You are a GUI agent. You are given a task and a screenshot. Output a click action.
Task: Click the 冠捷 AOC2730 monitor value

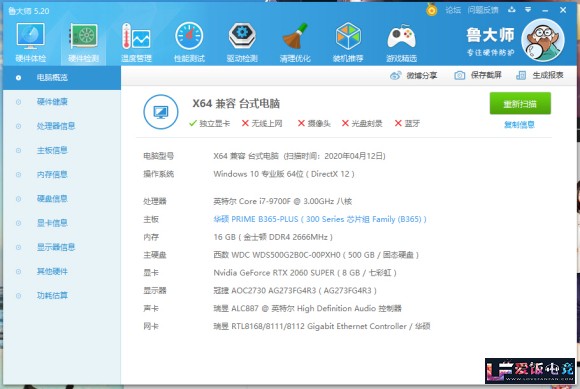[x=295, y=291]
